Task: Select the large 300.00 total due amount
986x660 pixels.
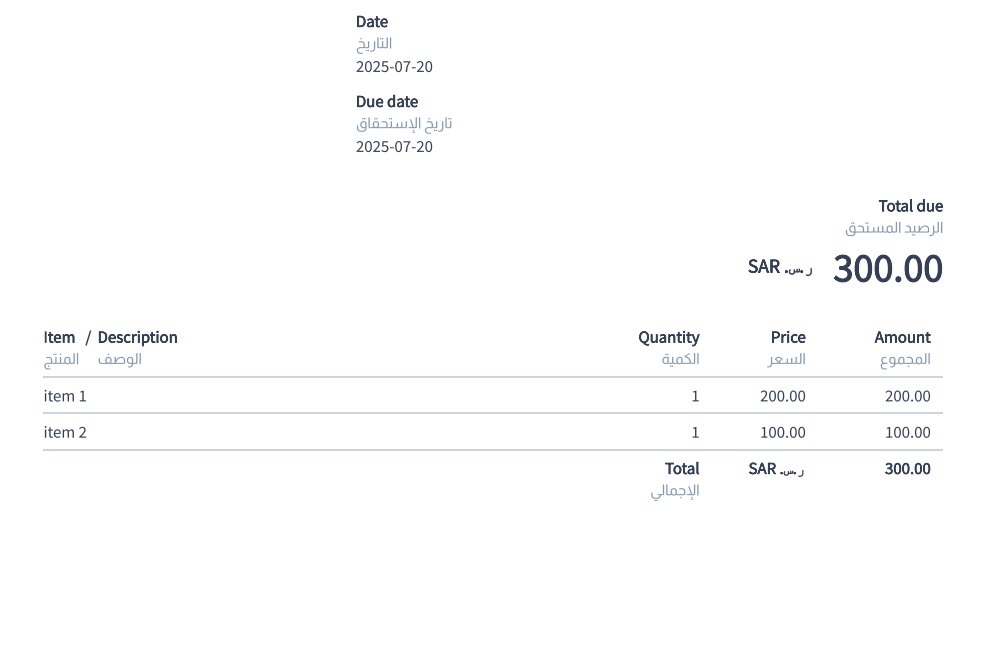Action: click(x=887, y=268)
